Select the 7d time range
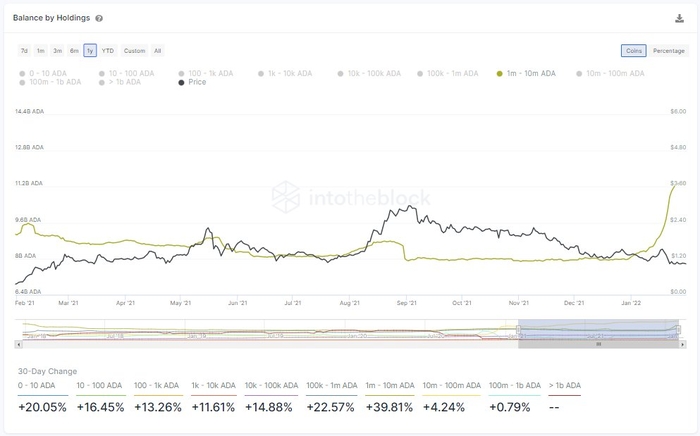The width and height of the screenshot is (700, 436). click(x=24, y=50)
